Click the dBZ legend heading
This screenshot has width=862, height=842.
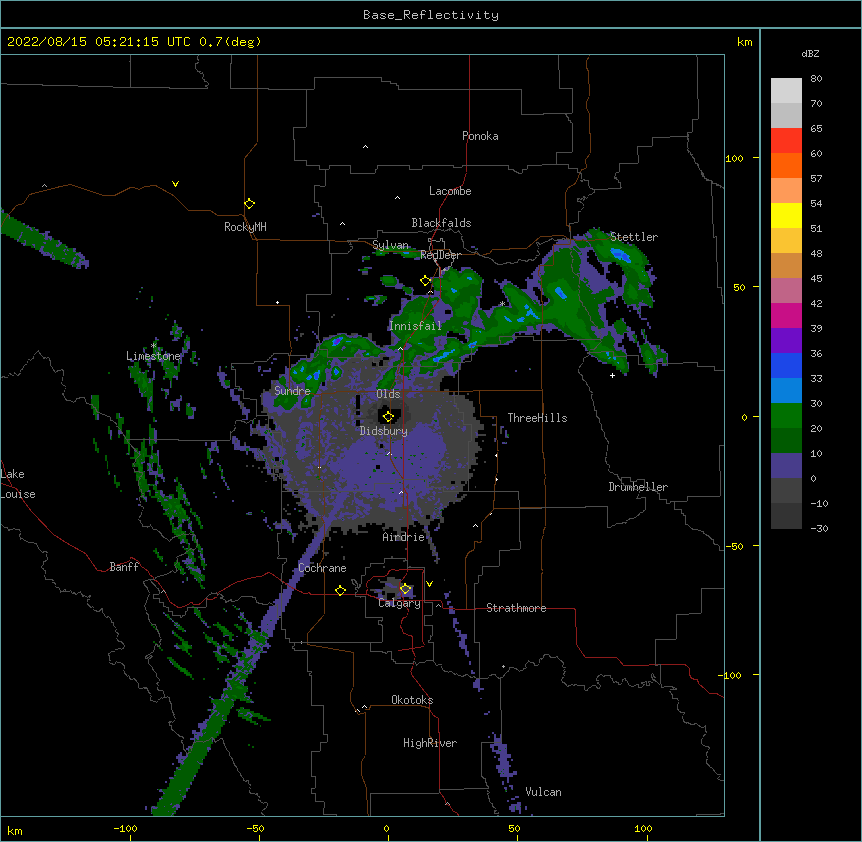click(x=810, y=53)
